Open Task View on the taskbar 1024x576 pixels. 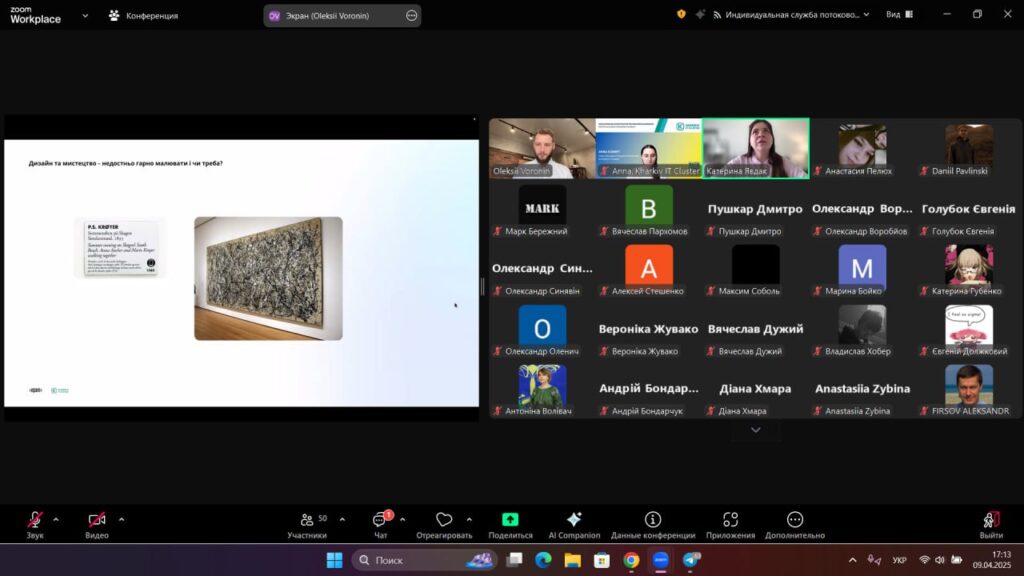tap(515, 560)
